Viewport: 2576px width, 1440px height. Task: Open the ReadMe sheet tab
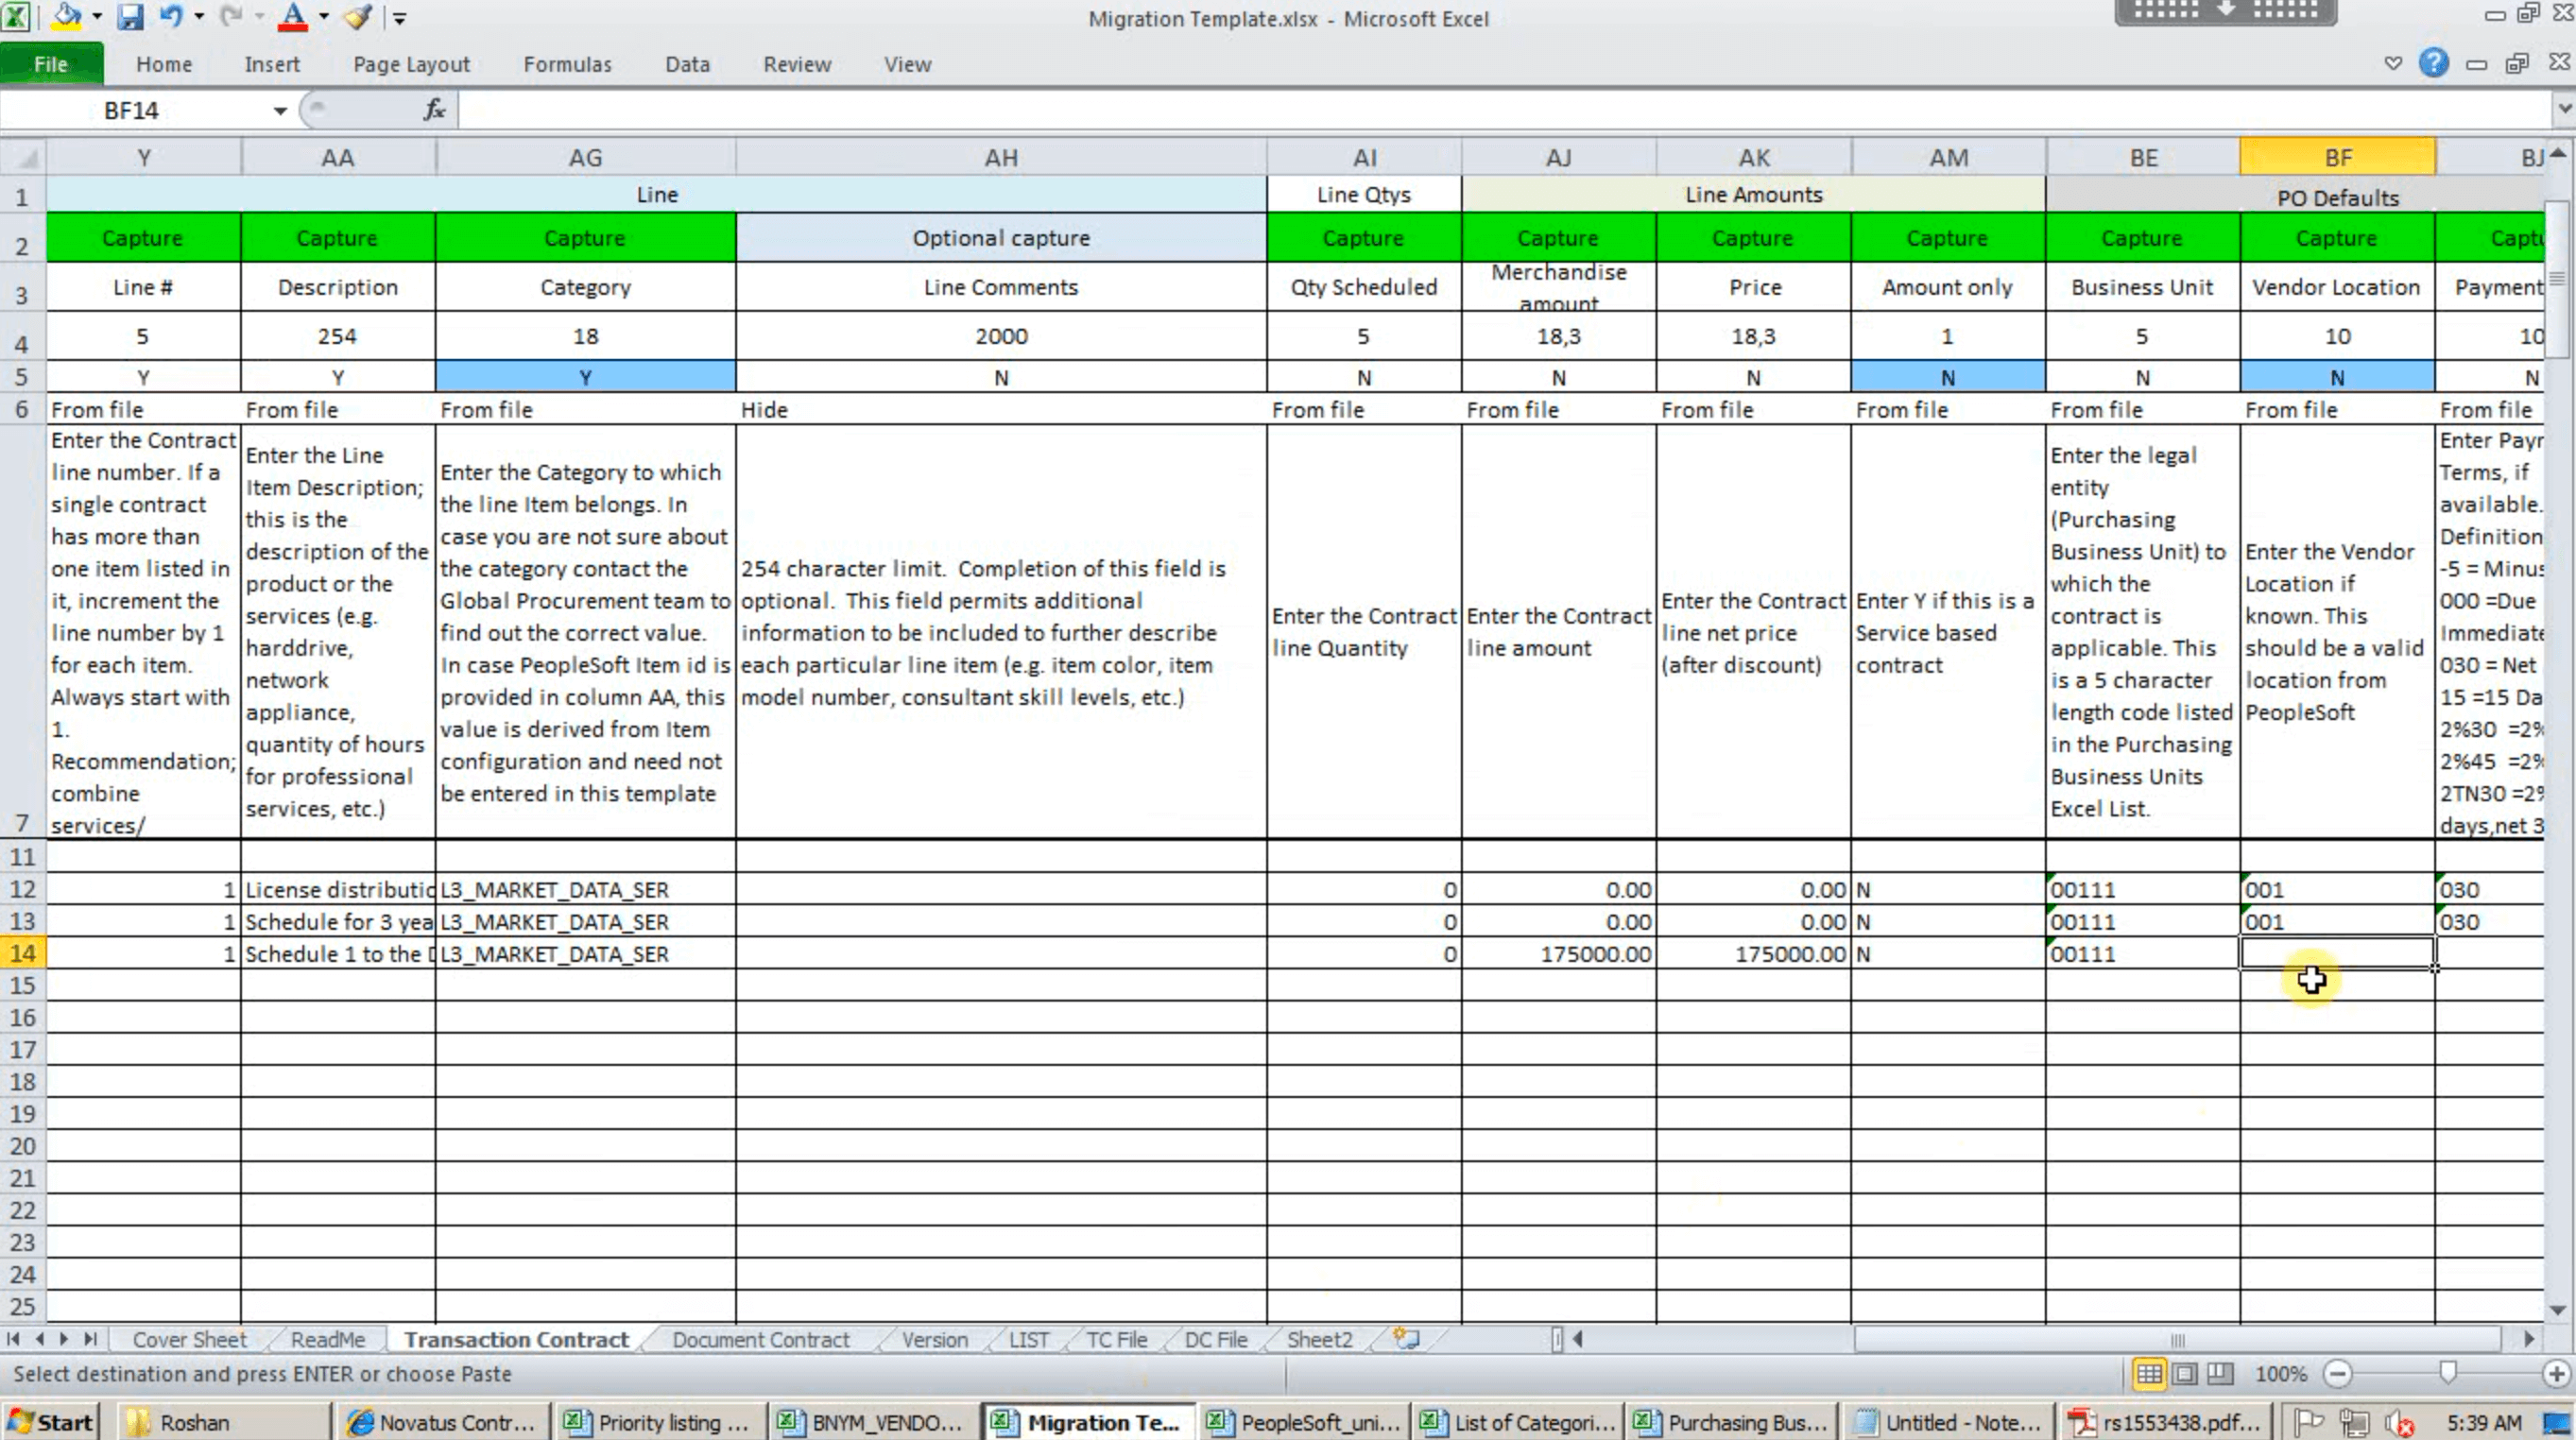click(327, 1339)
